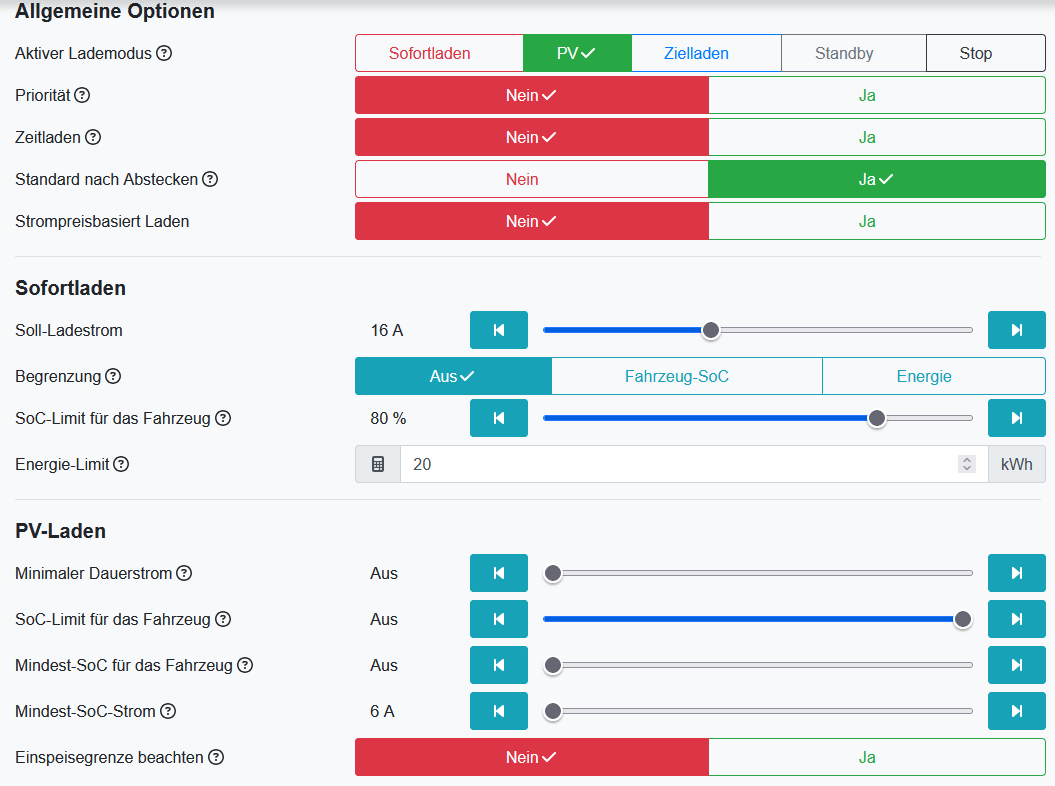Open help for Einspeisegrenze beachten
Screen dimensions: 1055x786
coord(215,757)
